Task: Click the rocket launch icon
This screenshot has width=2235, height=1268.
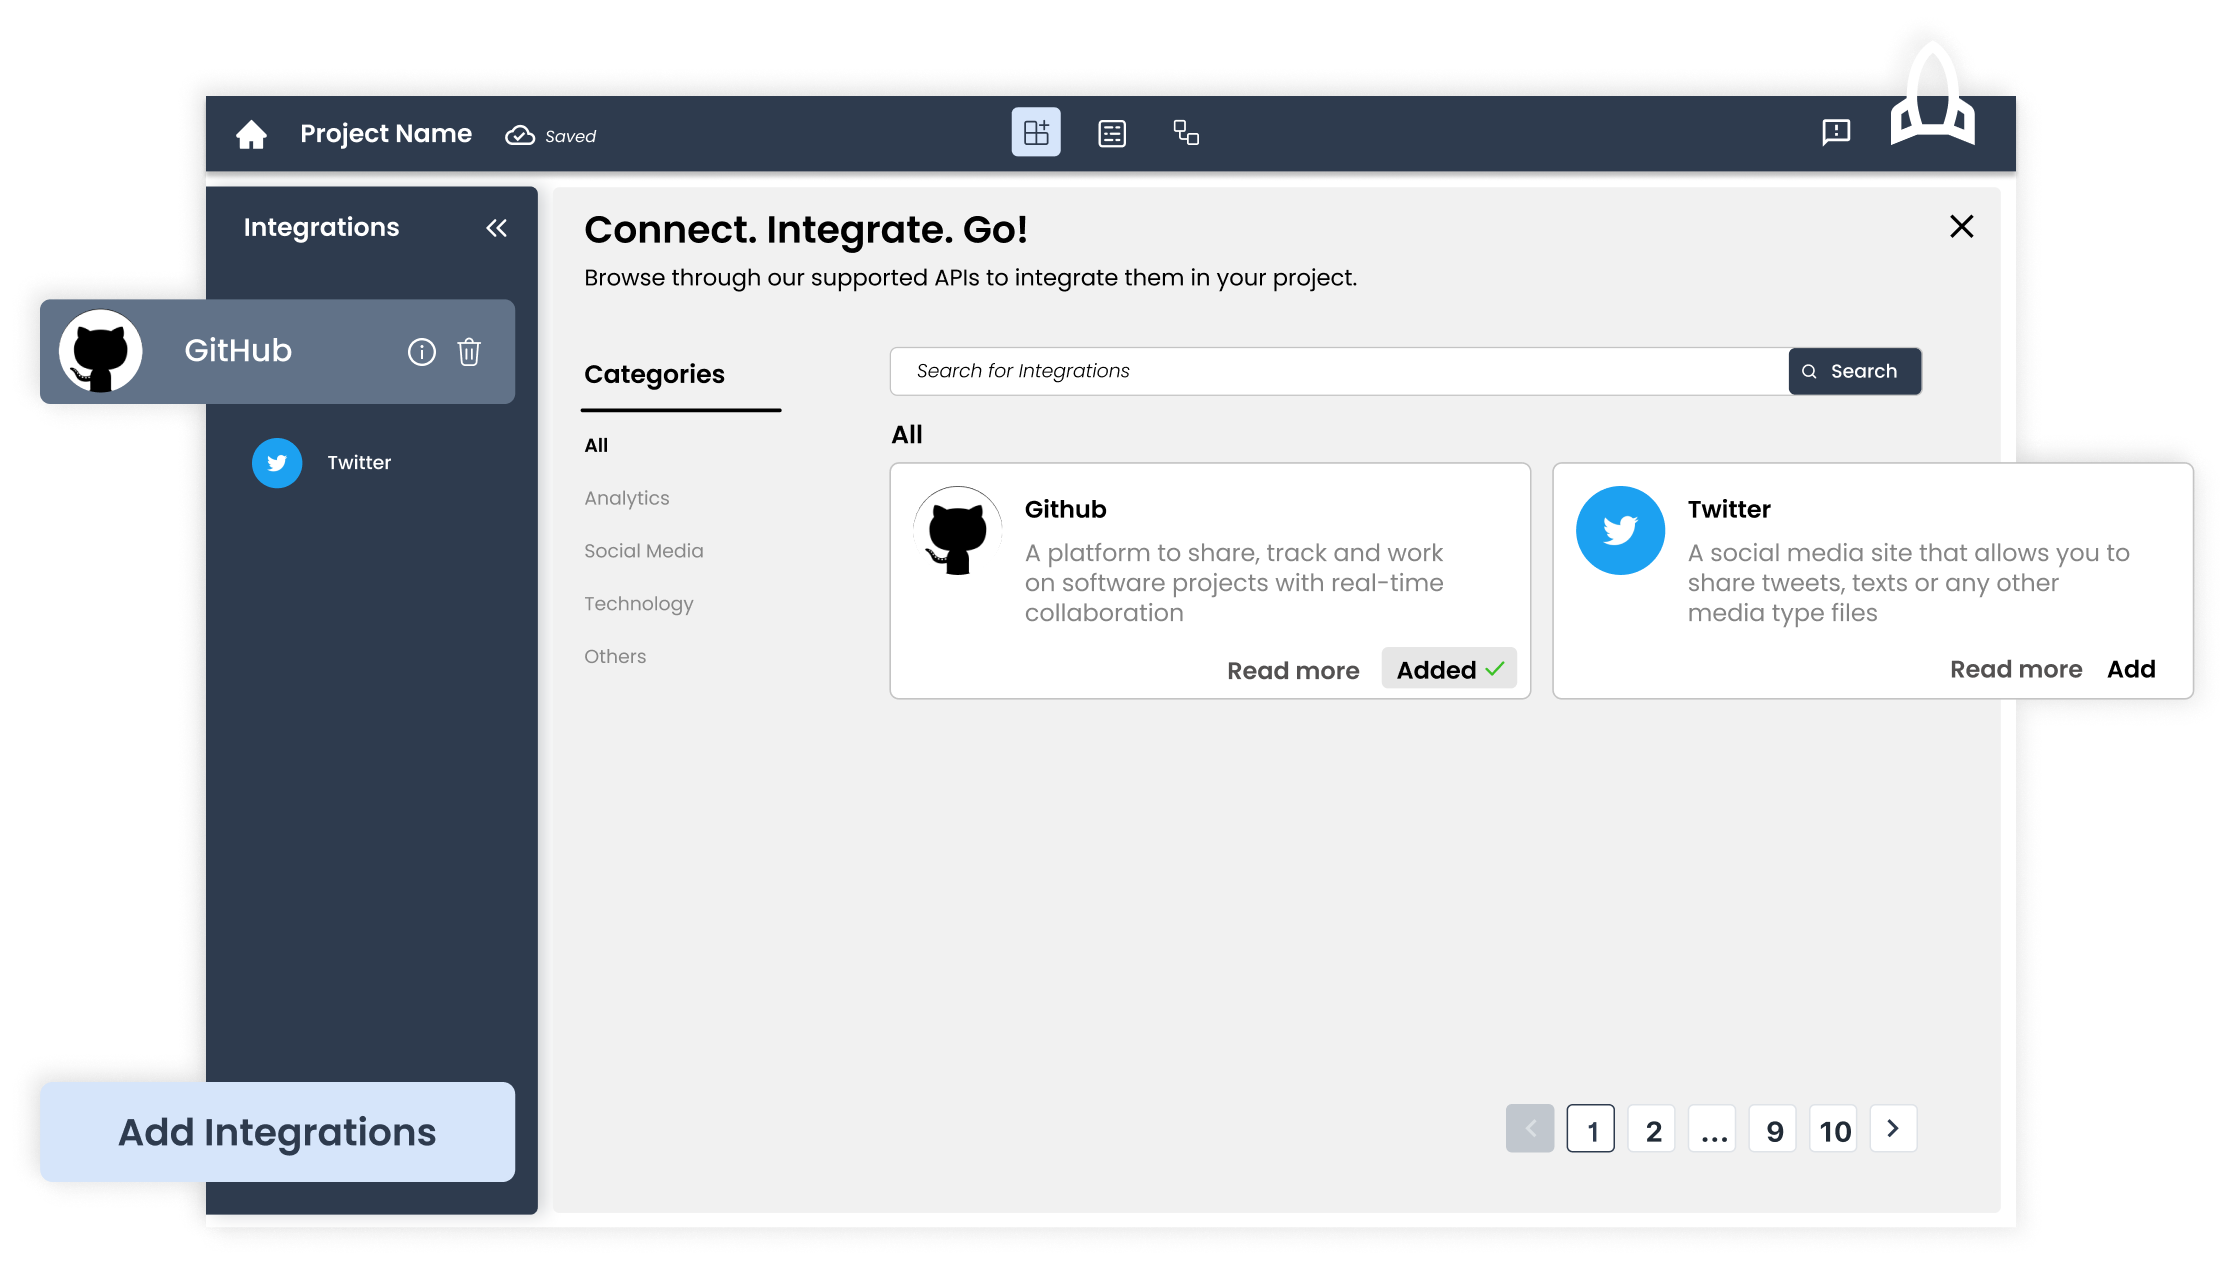Action: 1932,100
